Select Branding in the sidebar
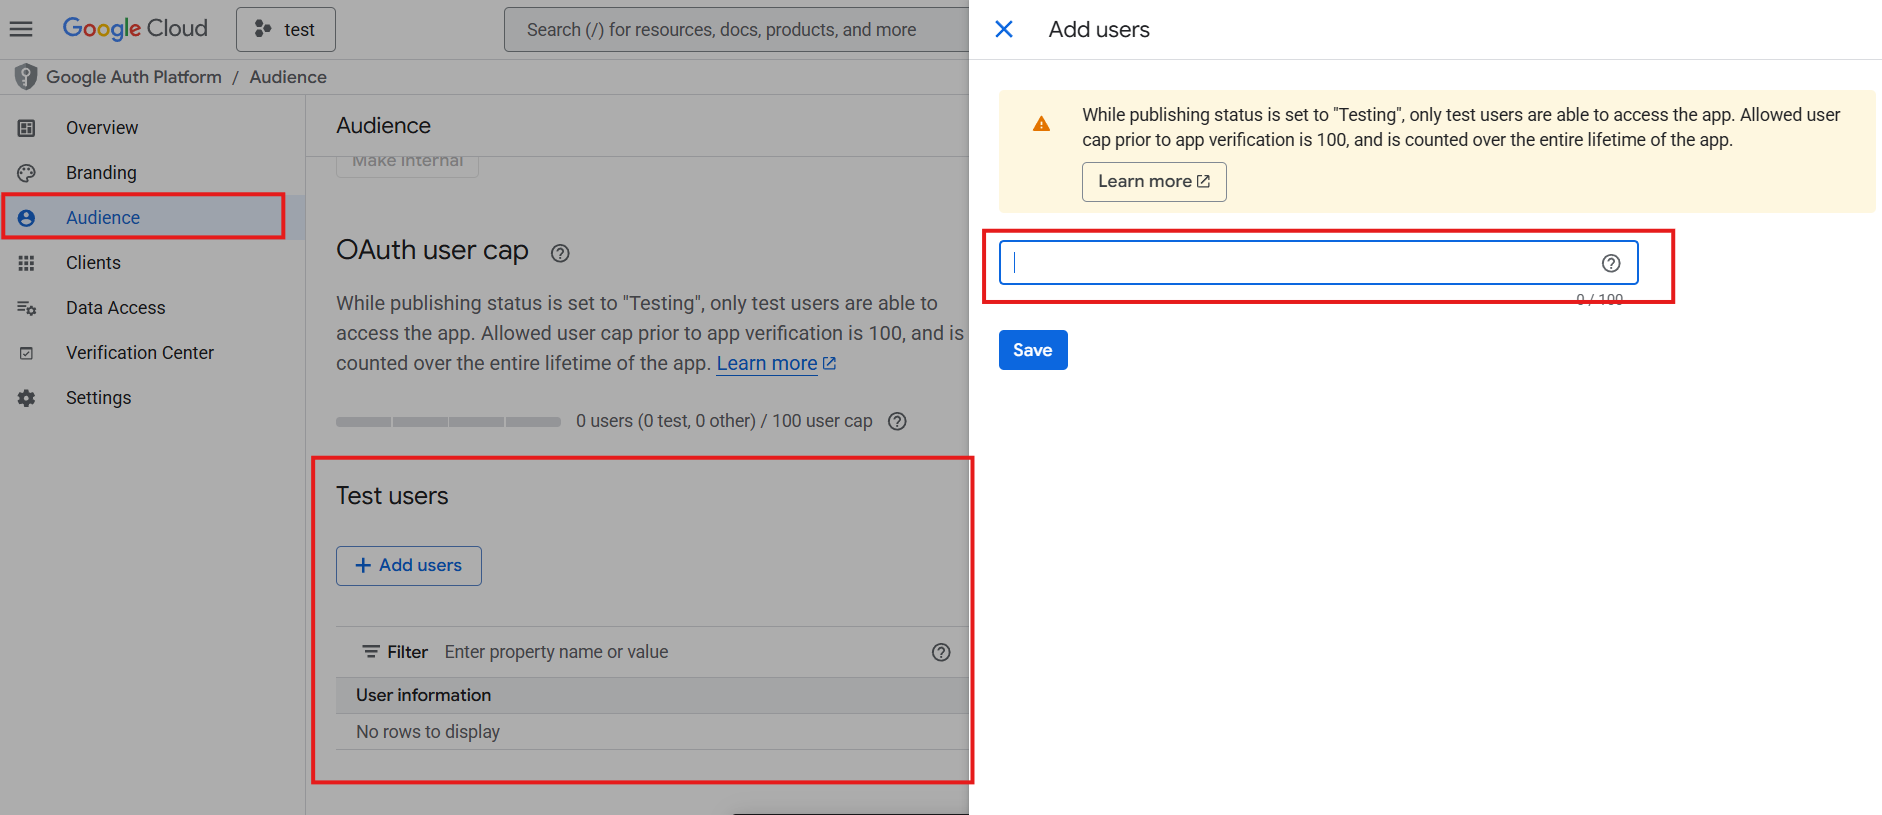This screenshot has height=815, width=1882. [x=101, y=173]
